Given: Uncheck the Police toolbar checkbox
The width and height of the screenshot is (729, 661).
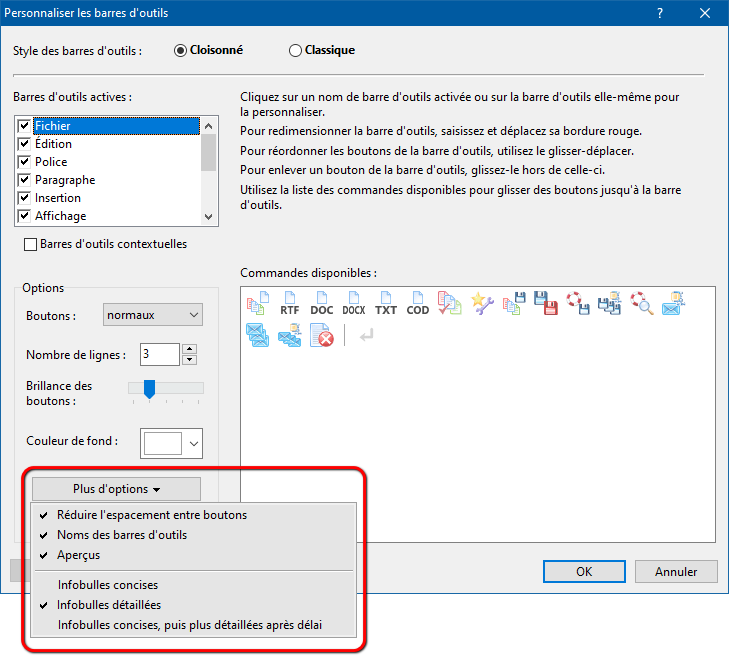Looking at the screenshot, I should (24, 162).
